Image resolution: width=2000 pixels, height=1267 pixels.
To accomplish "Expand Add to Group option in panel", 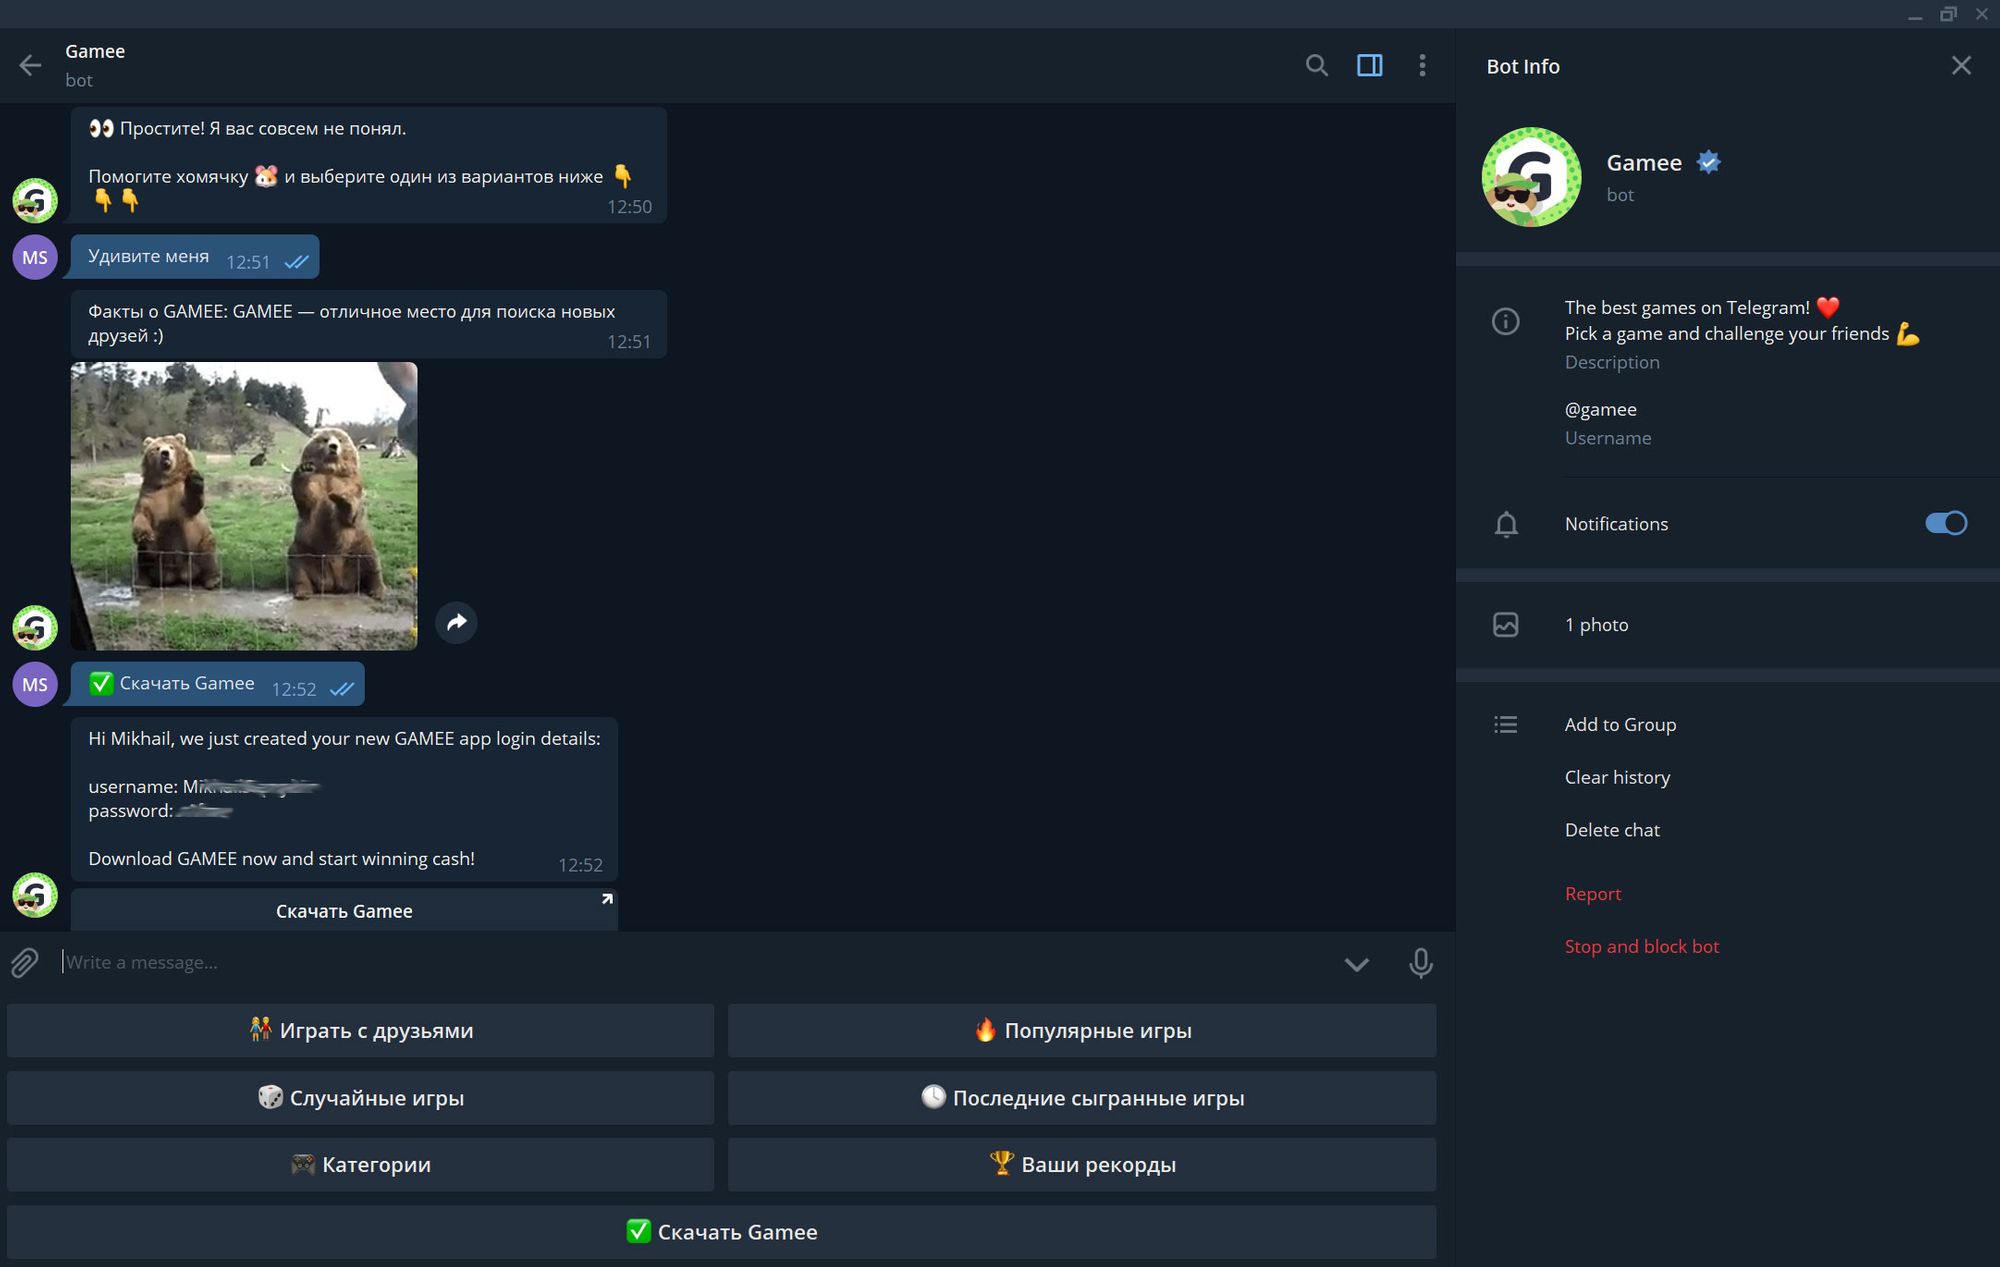I will tap(1620, 723).
